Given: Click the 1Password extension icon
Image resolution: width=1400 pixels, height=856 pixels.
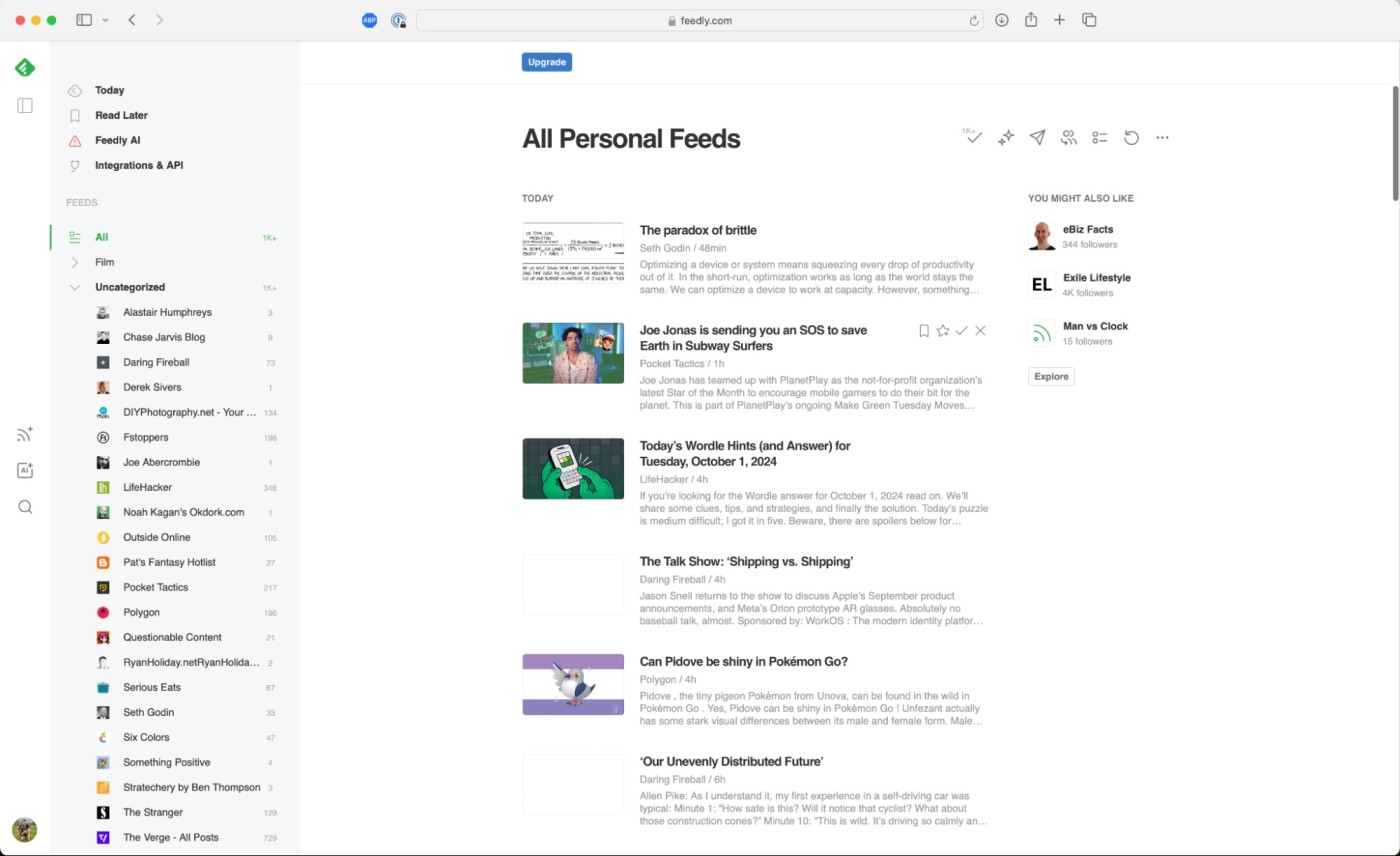Looking at the screenshot, I should coord(398,20).
